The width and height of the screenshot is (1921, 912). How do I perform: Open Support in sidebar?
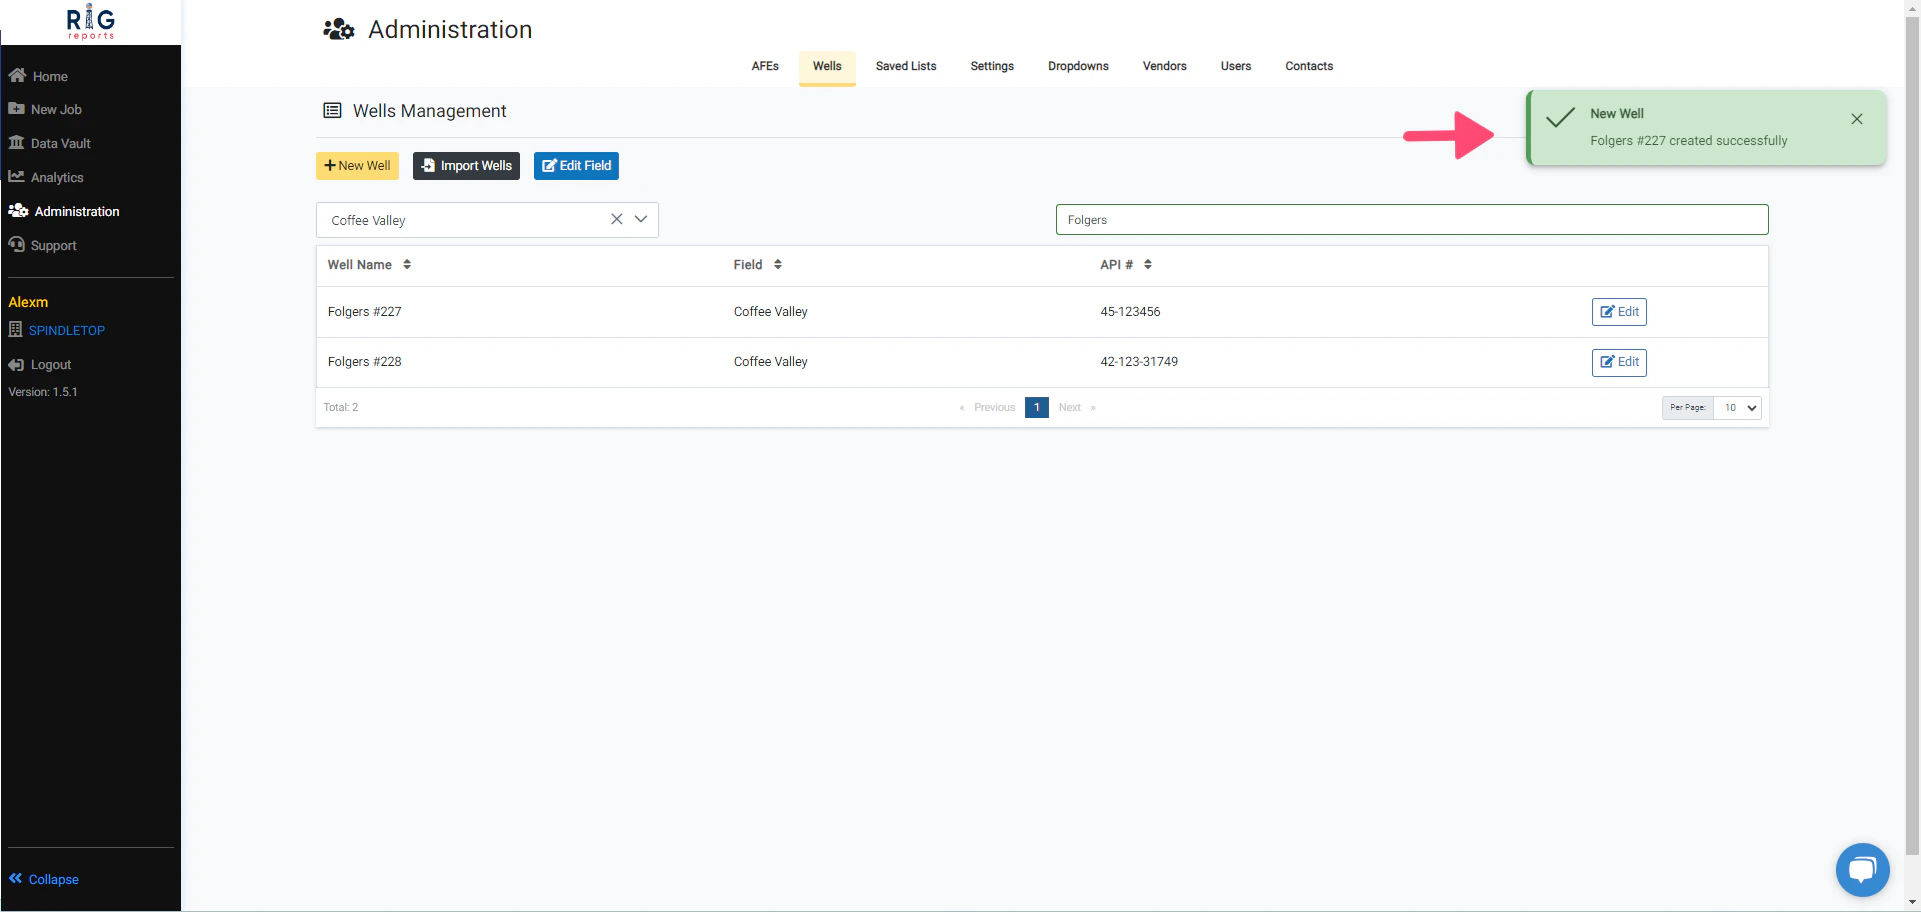tap(53, 246)
